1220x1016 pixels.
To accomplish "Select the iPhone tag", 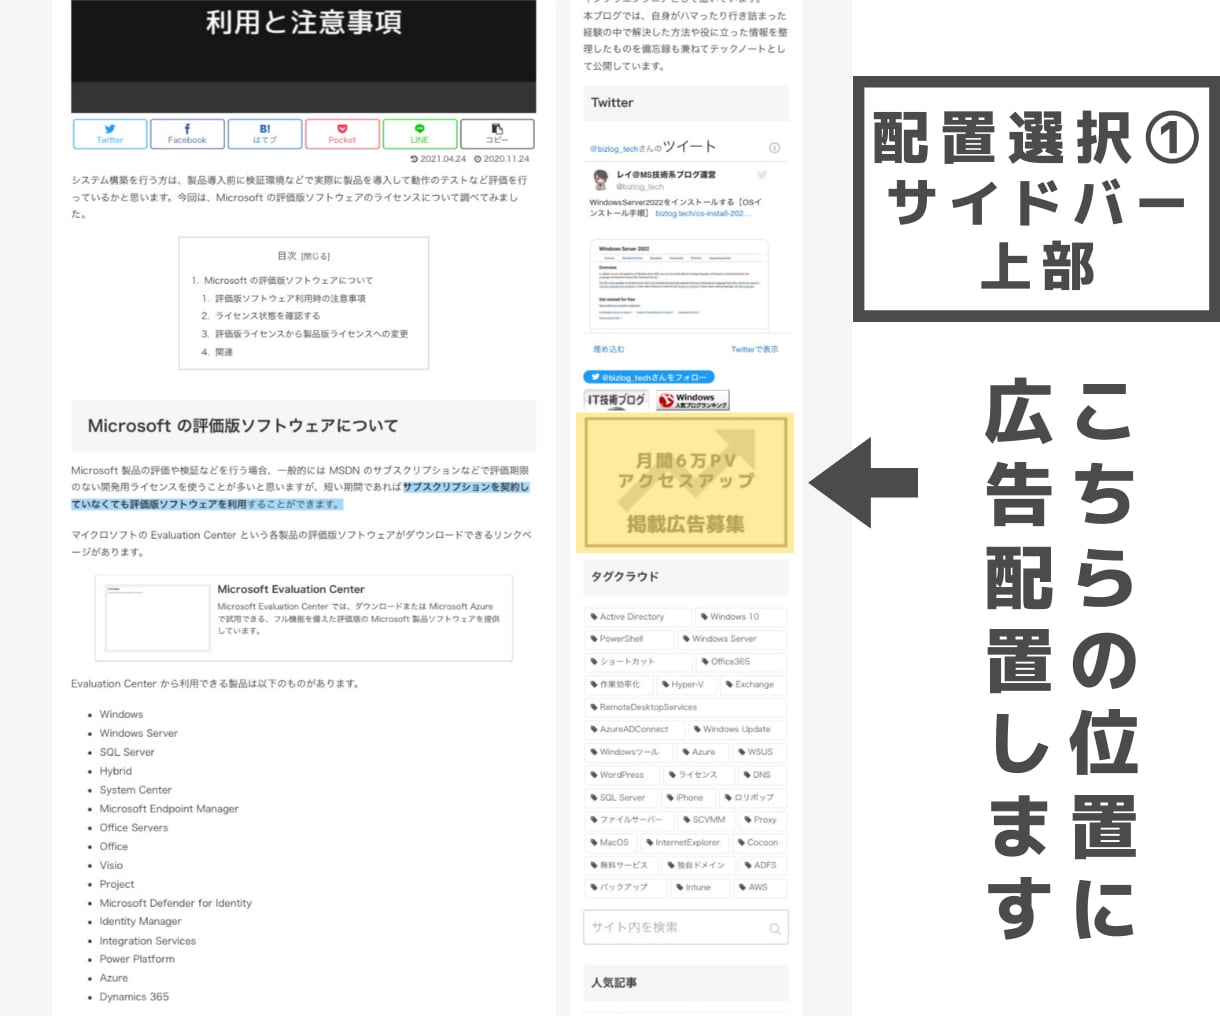I will 690,798.
